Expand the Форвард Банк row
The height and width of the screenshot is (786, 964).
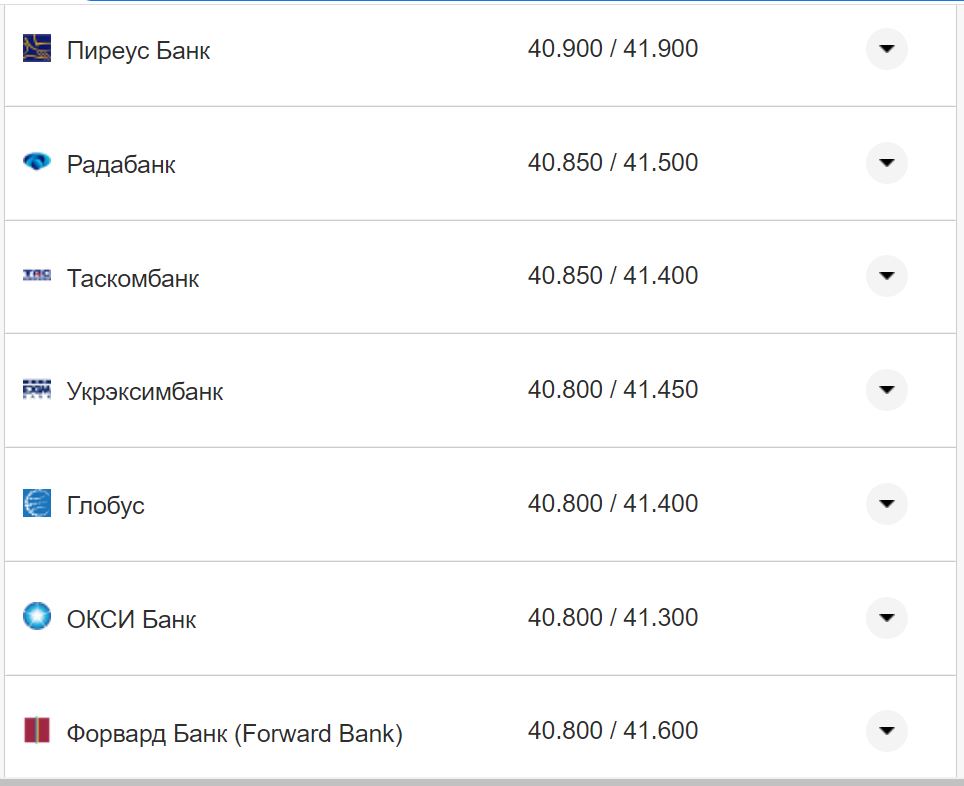click(x=886, y=731)
